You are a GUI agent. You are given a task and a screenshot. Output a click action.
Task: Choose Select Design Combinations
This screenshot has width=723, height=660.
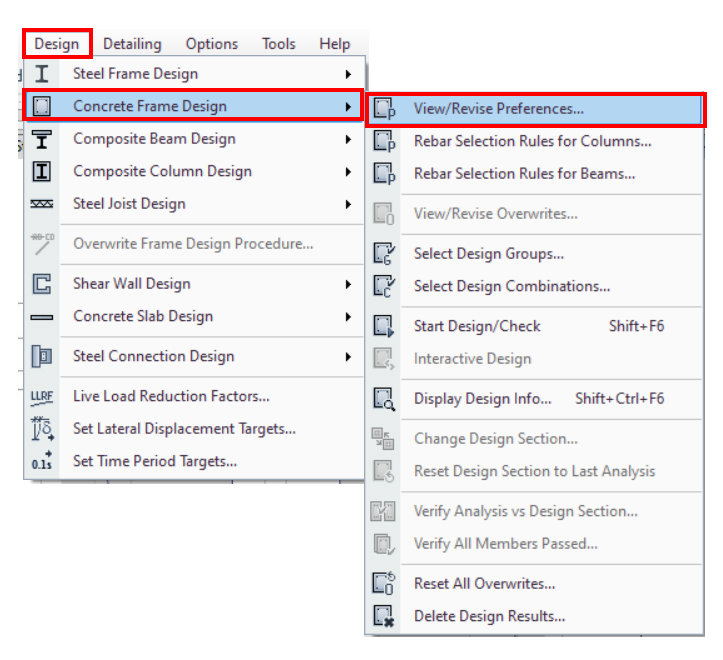click(511, 286)
